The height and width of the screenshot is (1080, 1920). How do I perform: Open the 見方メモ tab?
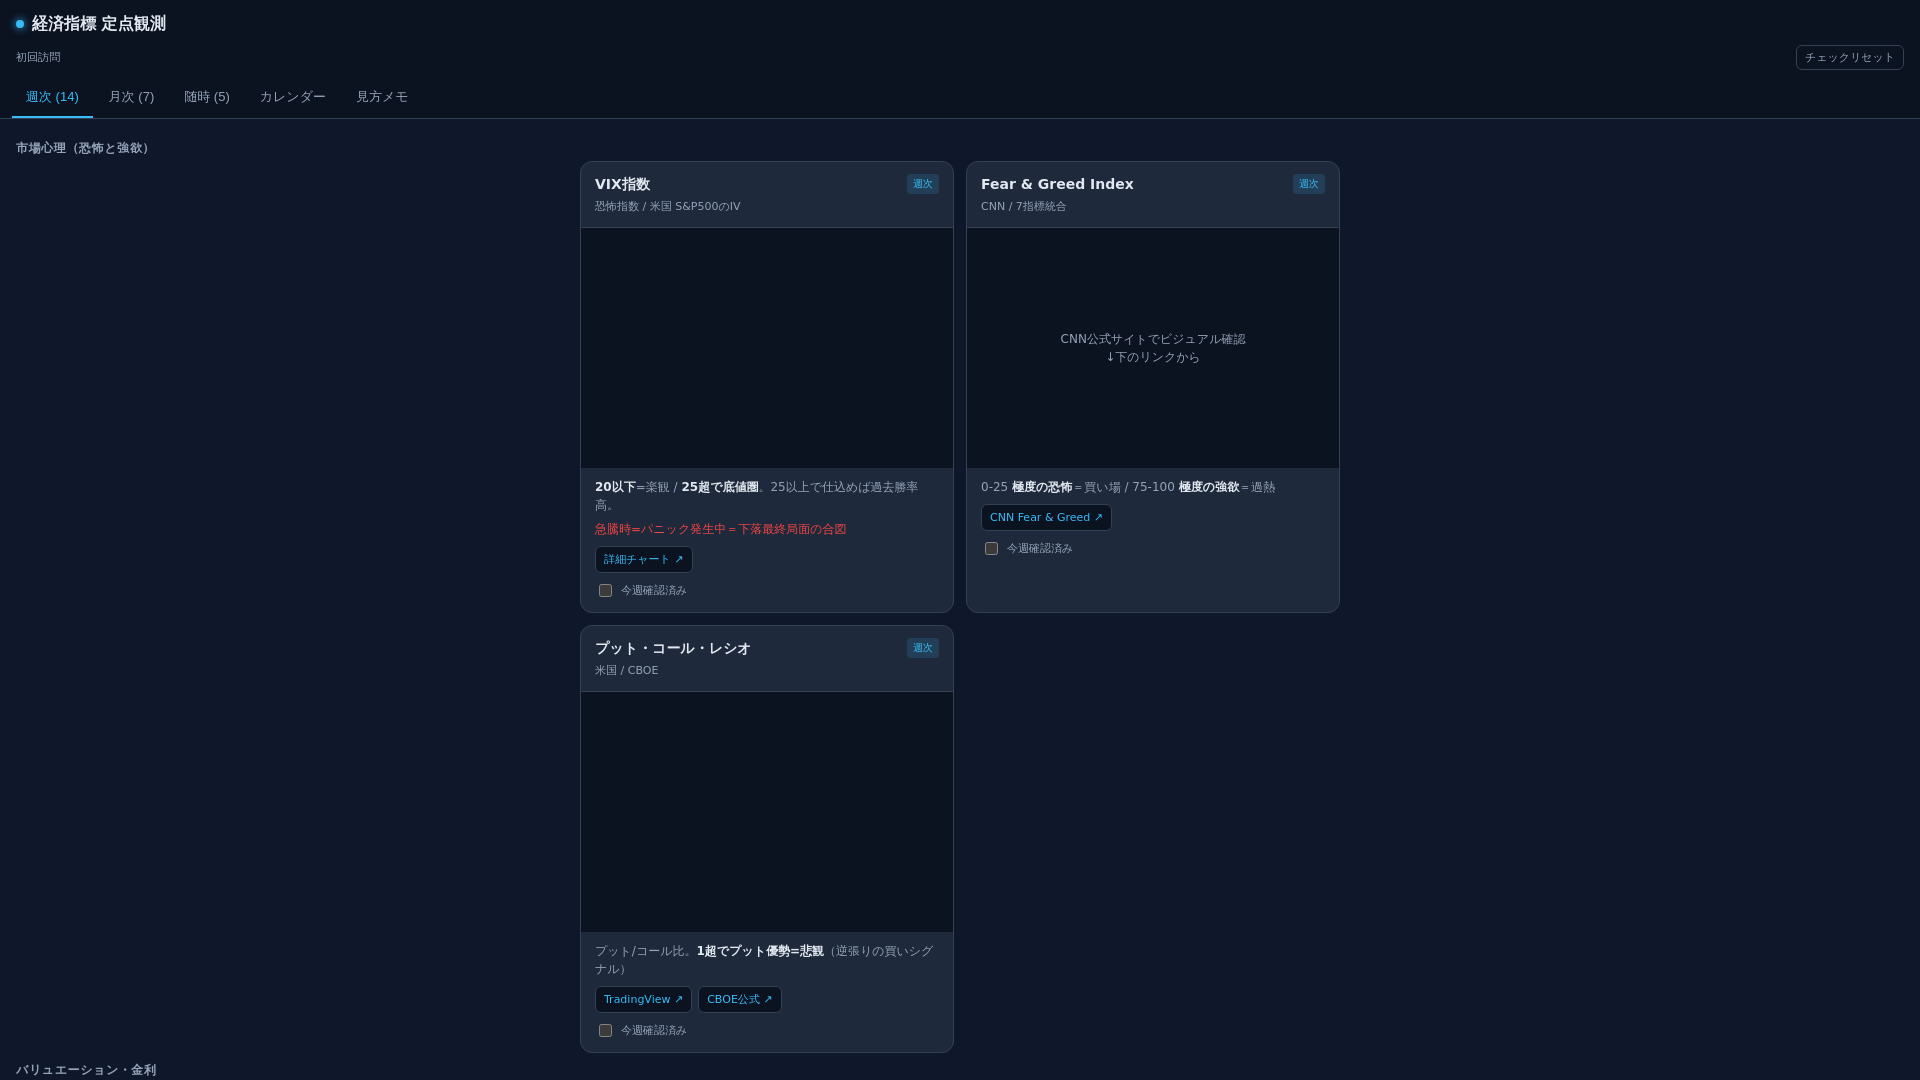(x=382, y=97)
